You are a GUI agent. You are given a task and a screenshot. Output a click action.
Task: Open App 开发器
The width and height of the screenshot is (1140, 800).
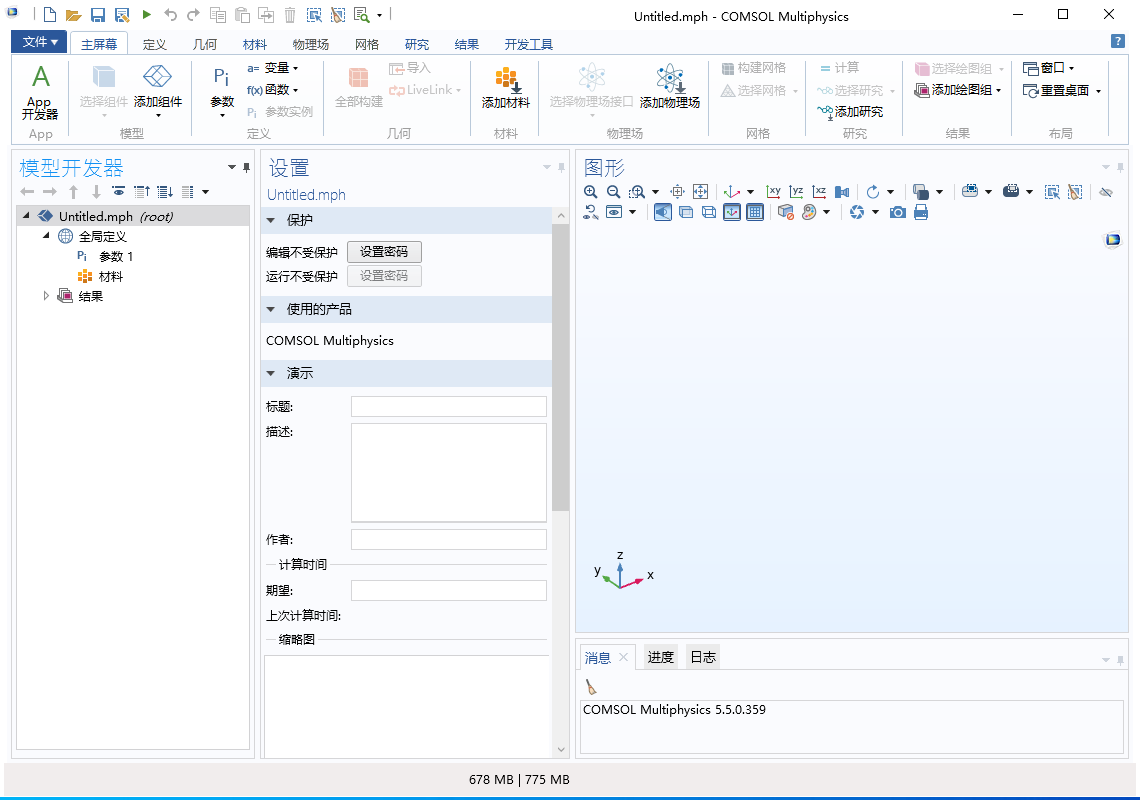point(40,92)
